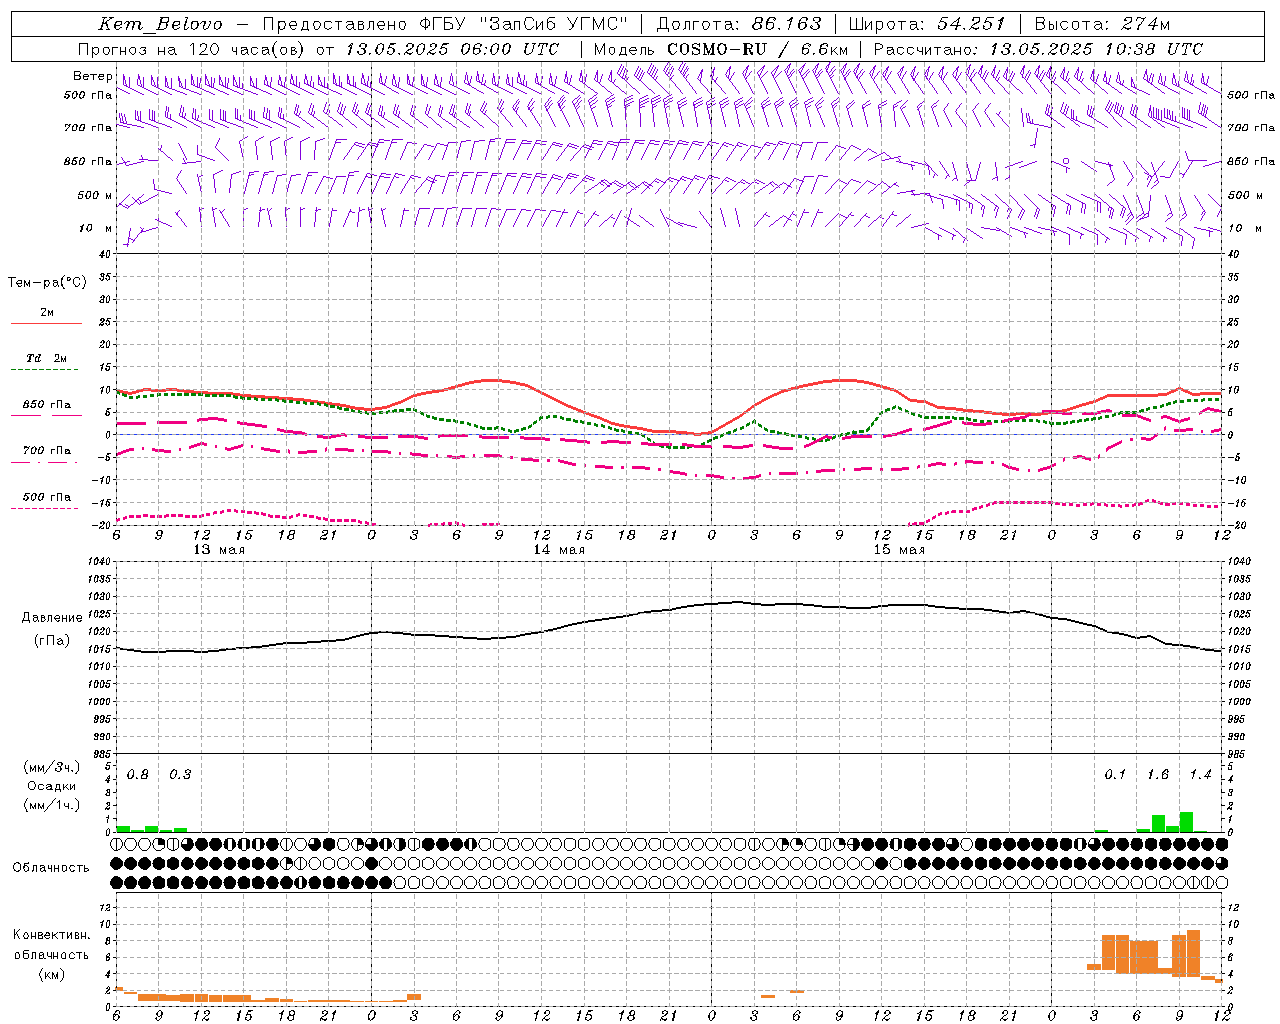Click the forecast start time 13.05.2025 06:00 UTC
1280x1024 pixels.
pos(452,49)
